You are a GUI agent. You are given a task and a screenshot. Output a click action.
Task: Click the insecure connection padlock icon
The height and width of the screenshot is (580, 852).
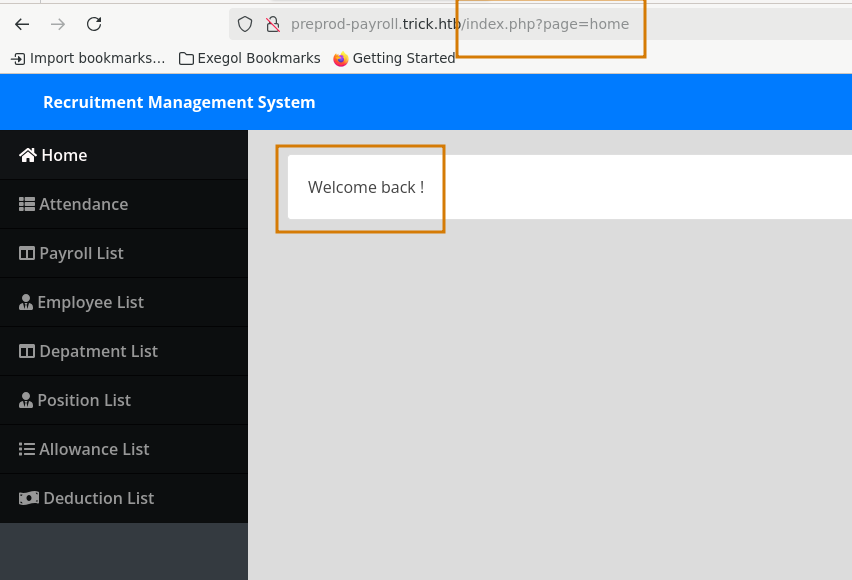click(272, 24)
